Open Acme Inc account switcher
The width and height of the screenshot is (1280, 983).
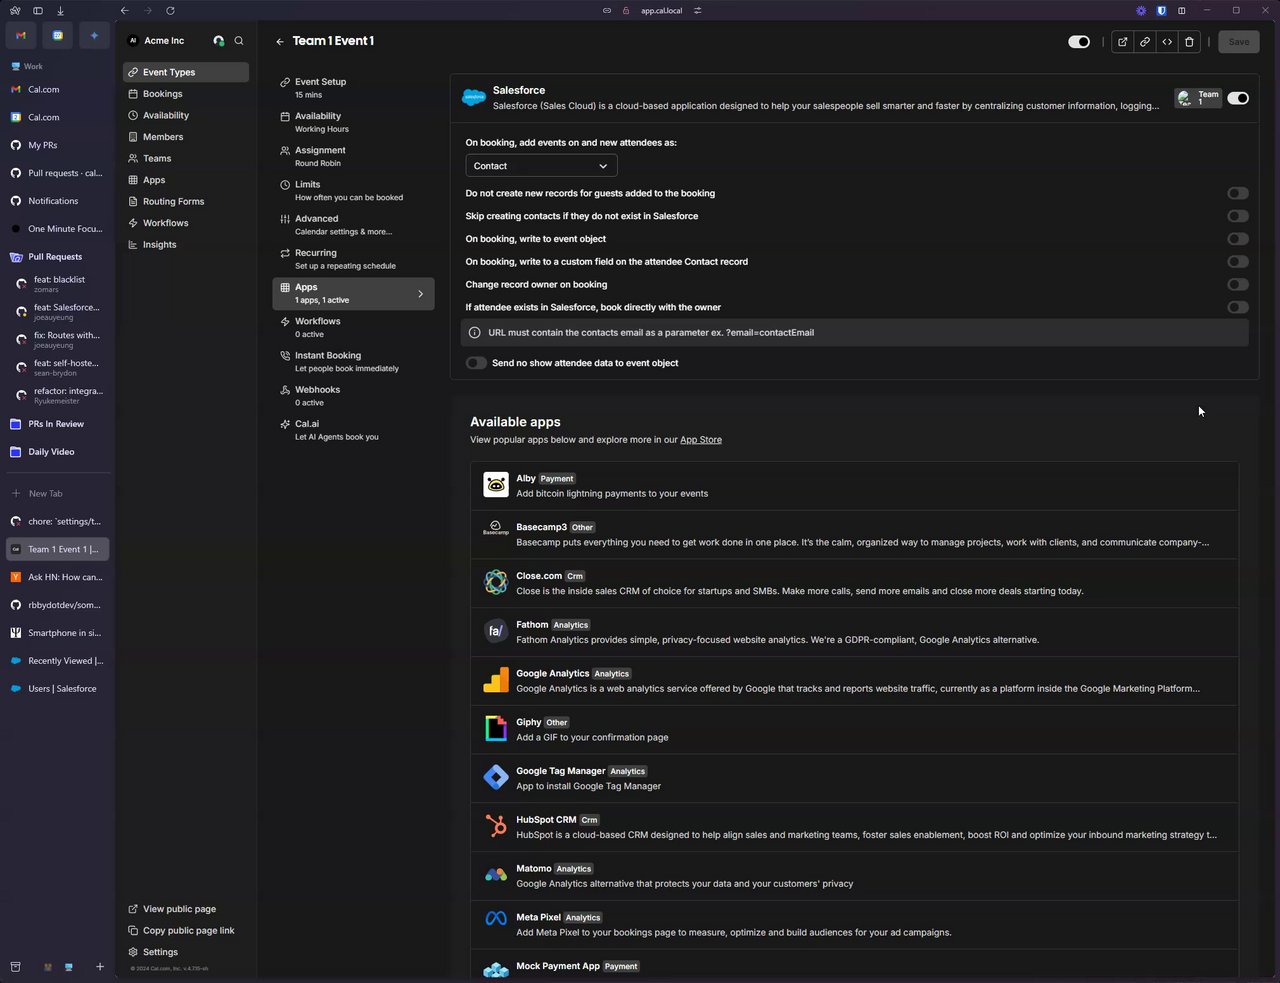156,41
